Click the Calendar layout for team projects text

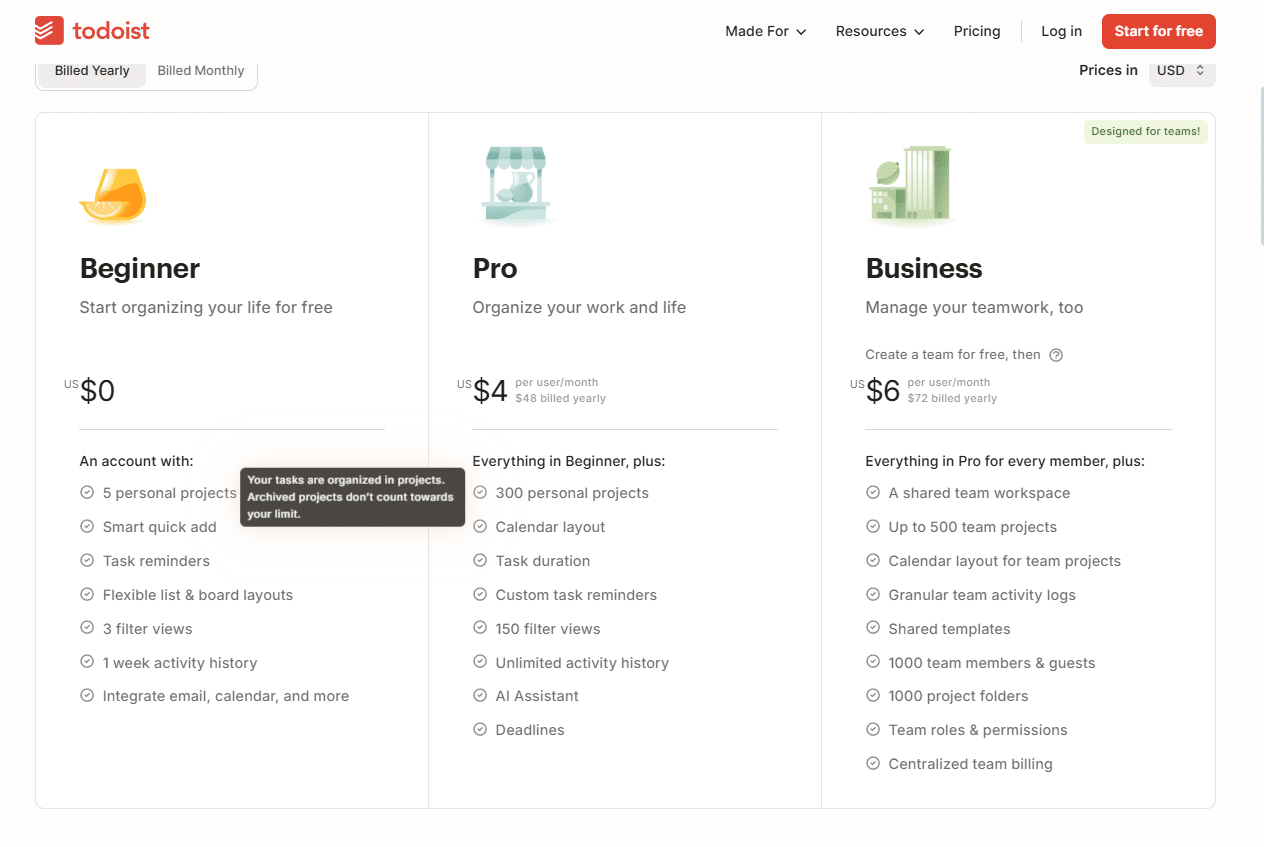click(1005, 561)
